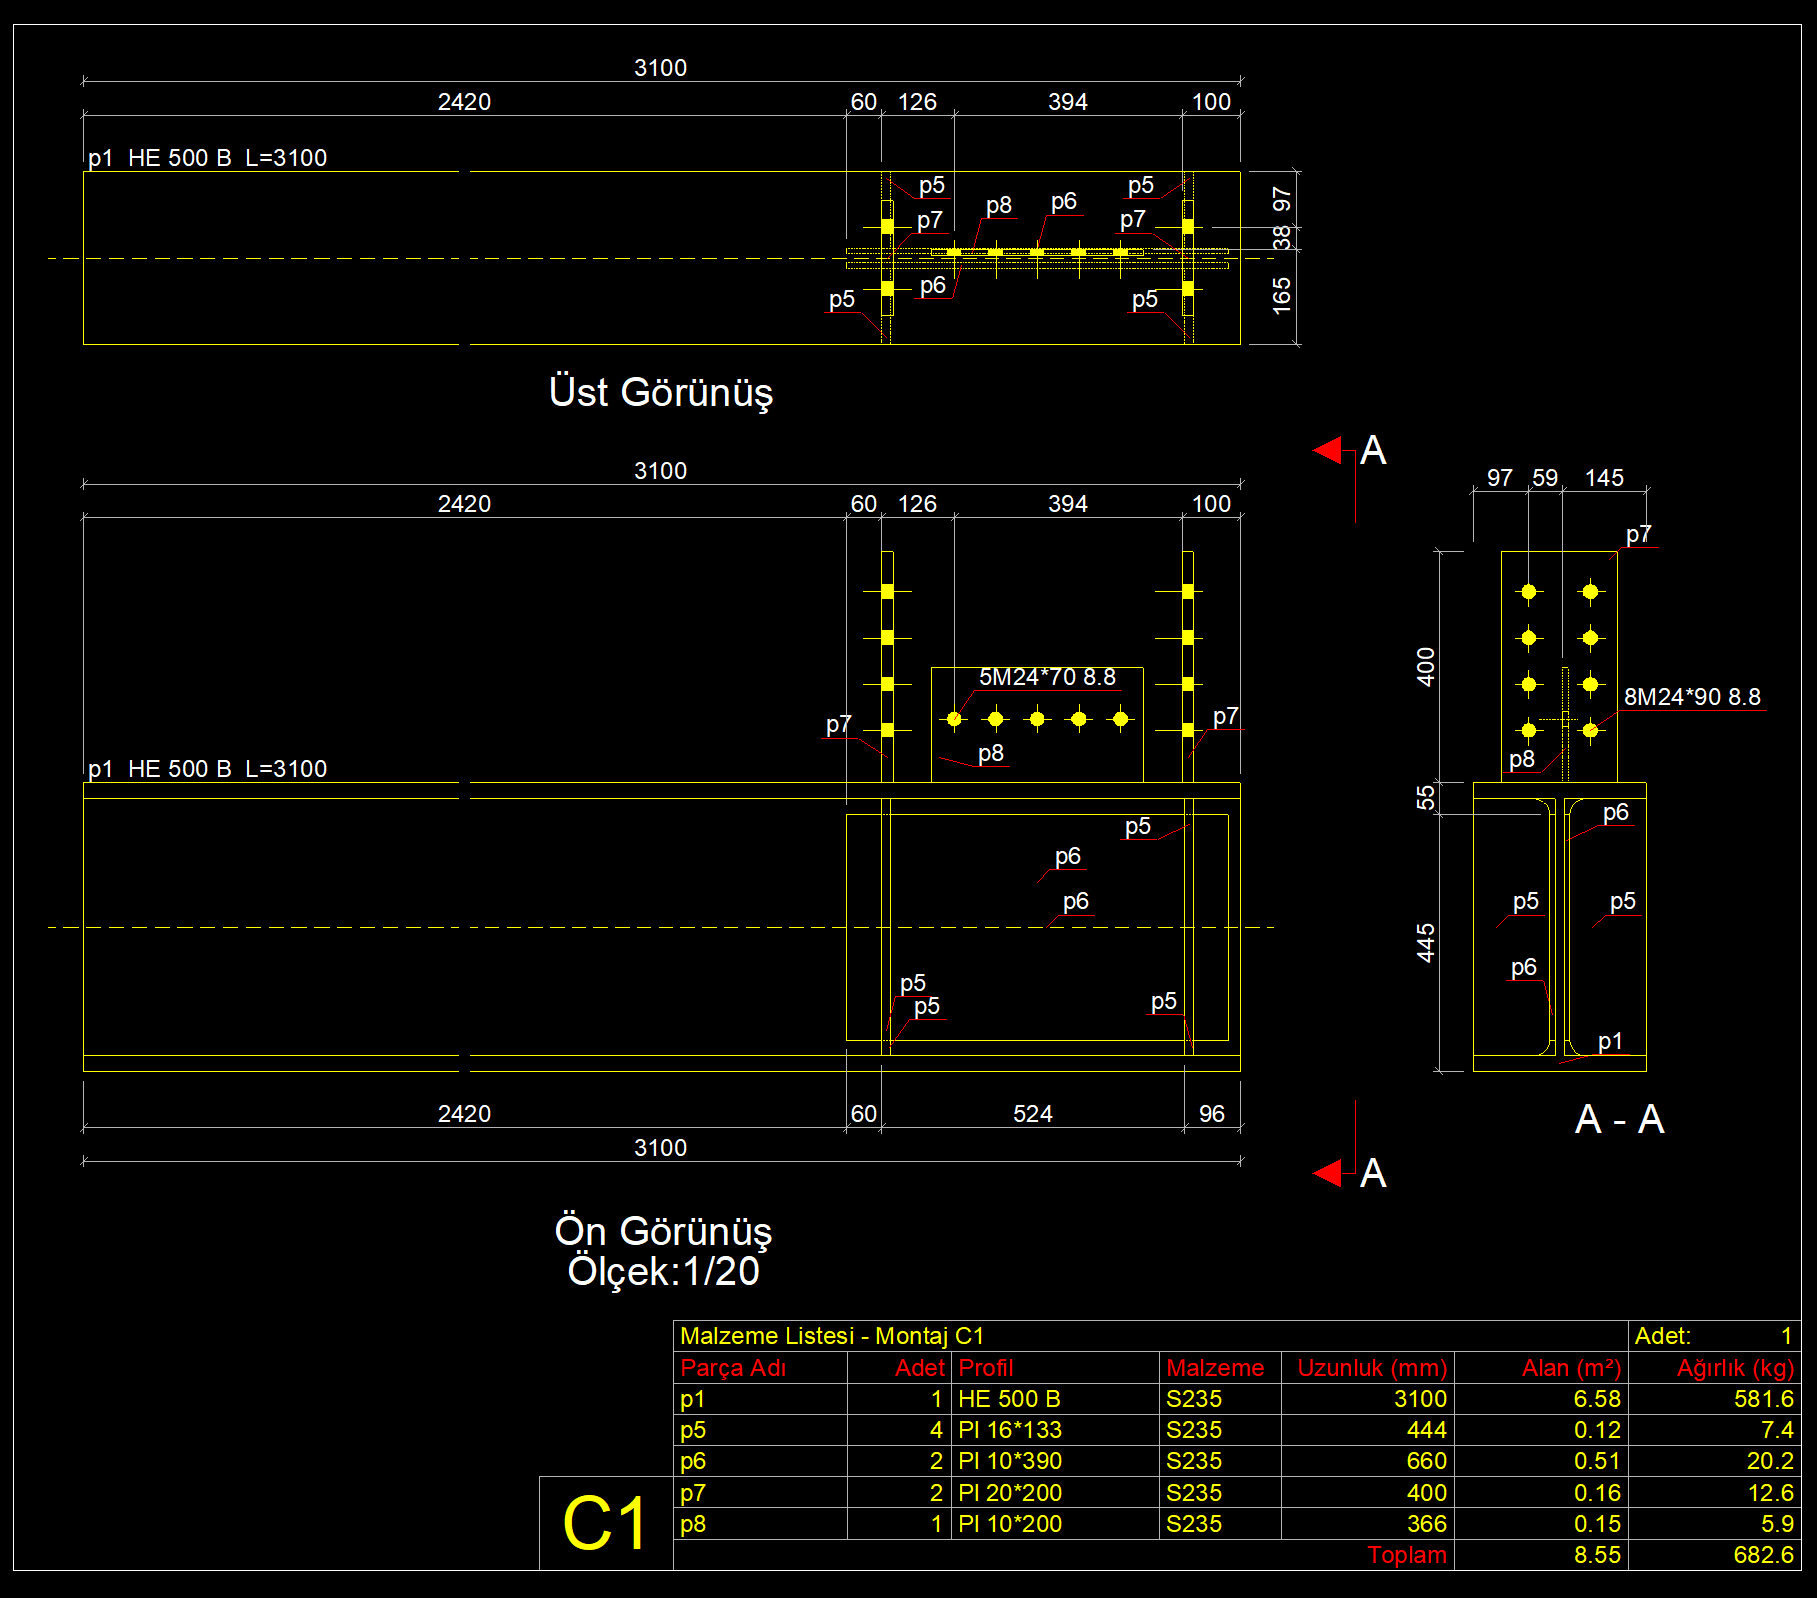The image size is (1817, 1598).
Task: Click the '524' dimension in front view
Action: click(1033, 1114)
